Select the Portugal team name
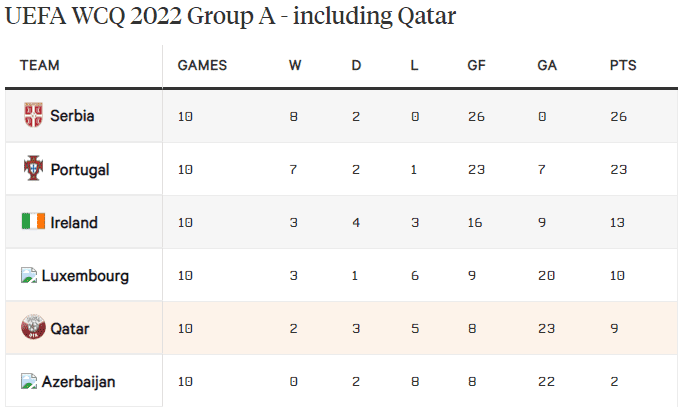The width and height of the screenshot is (680, 407). [80, 170]
